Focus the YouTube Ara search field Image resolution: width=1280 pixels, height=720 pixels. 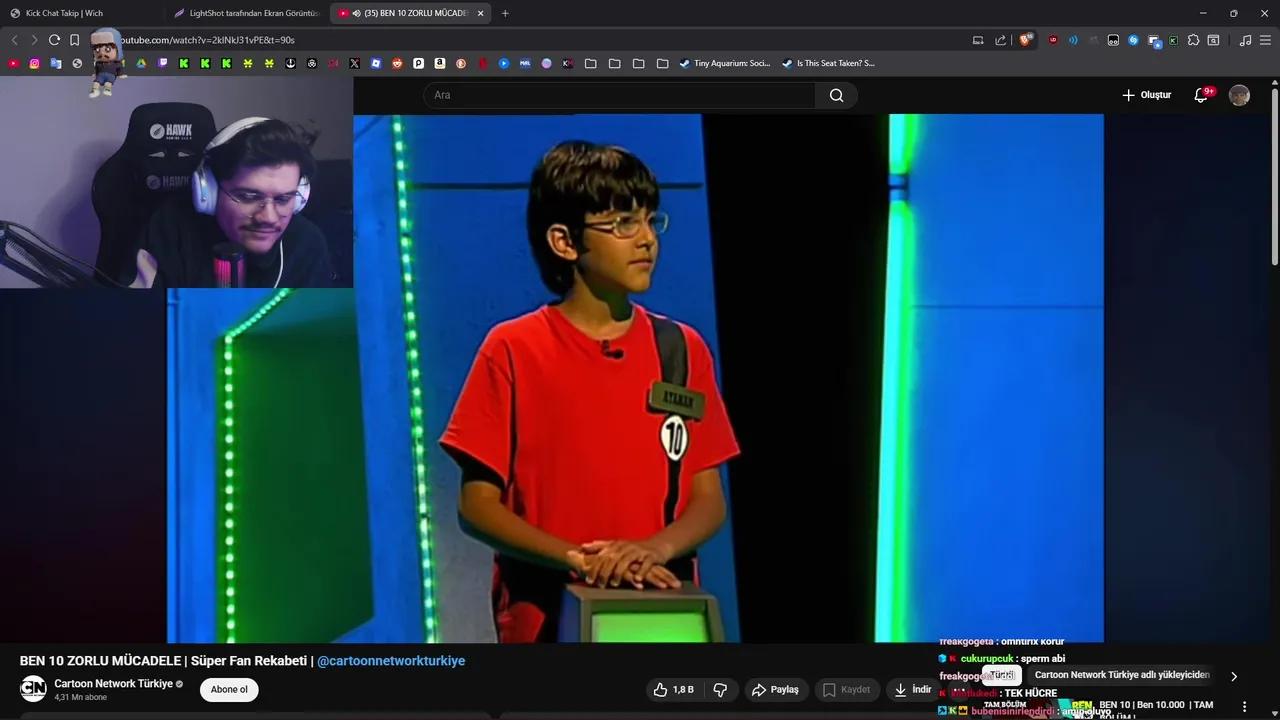tap(620, 95)
